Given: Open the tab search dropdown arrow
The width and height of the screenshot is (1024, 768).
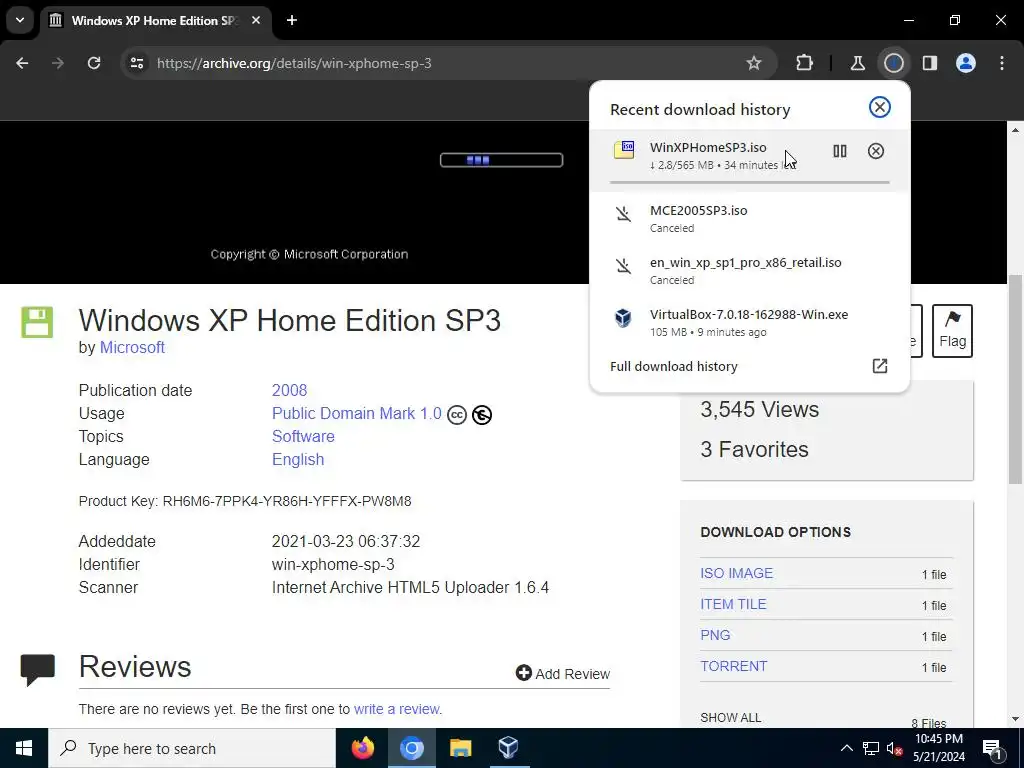Looking at the screenshot, I should point(20,20).
